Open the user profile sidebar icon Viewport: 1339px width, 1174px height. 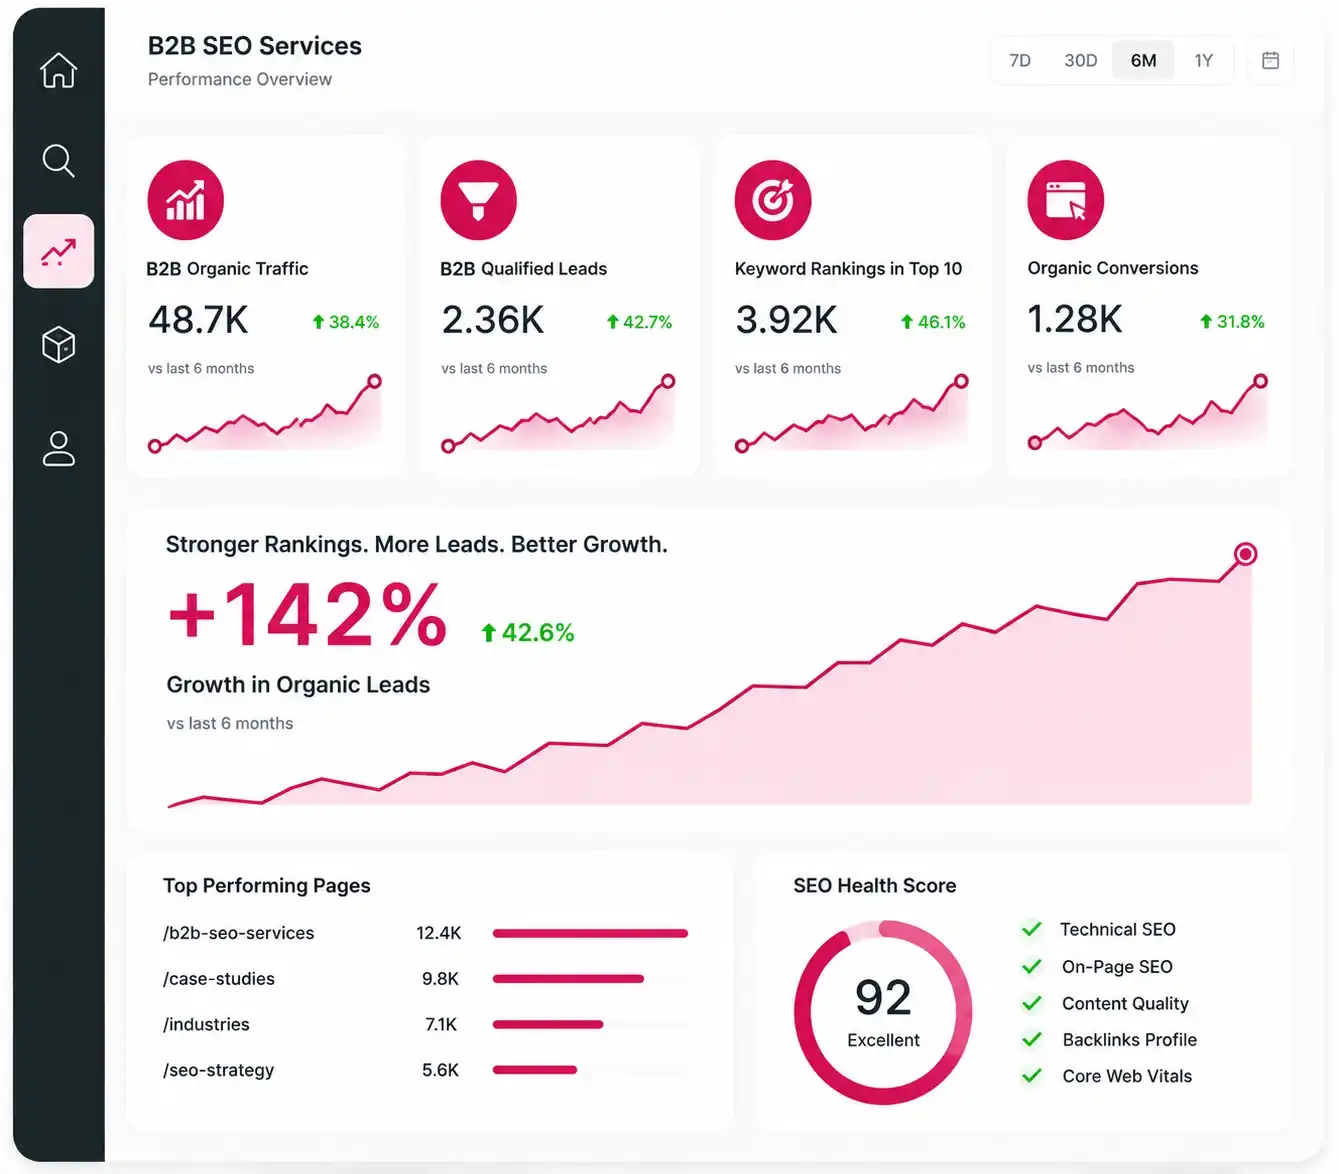click(58, 449)
